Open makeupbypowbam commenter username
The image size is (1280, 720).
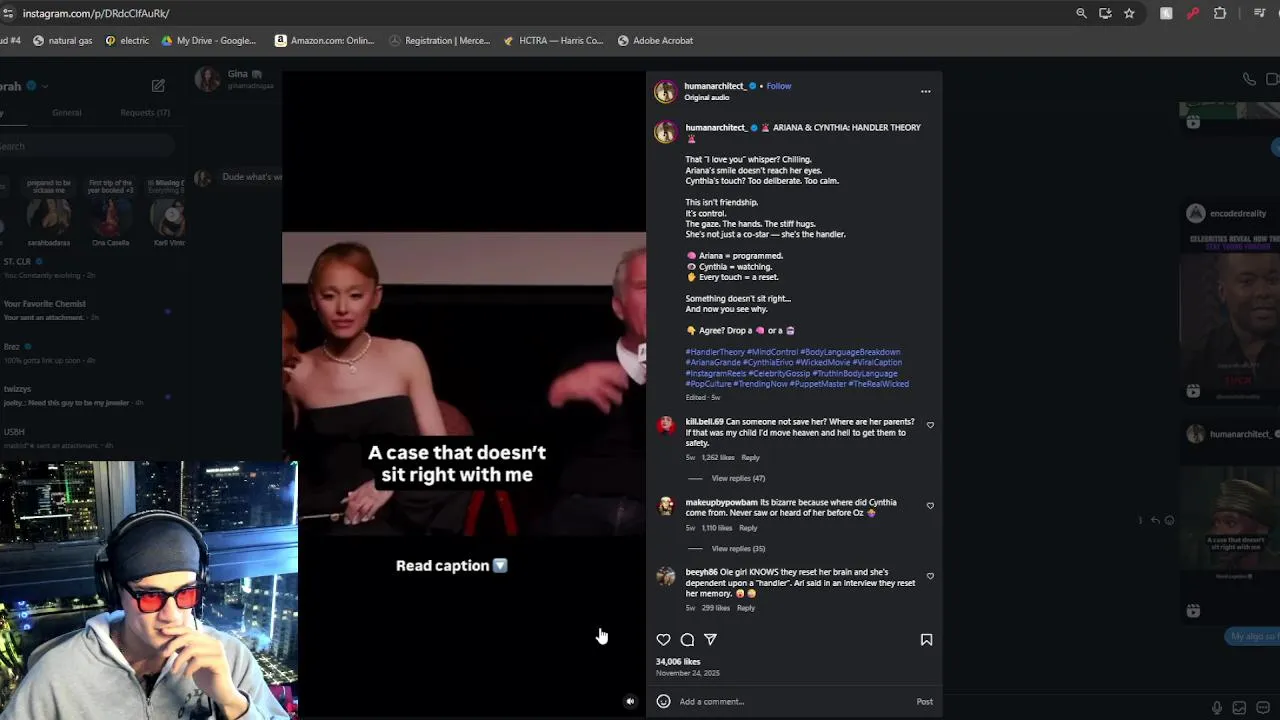(x=721, y=502)
